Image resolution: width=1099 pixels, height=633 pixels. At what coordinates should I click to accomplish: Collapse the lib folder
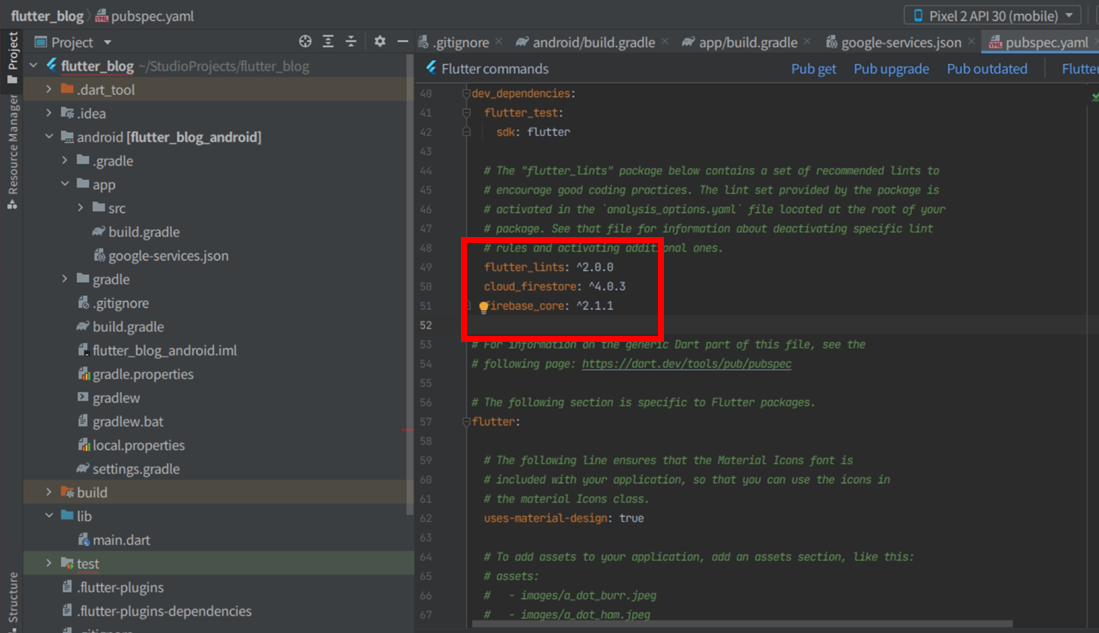click(49, 516)
